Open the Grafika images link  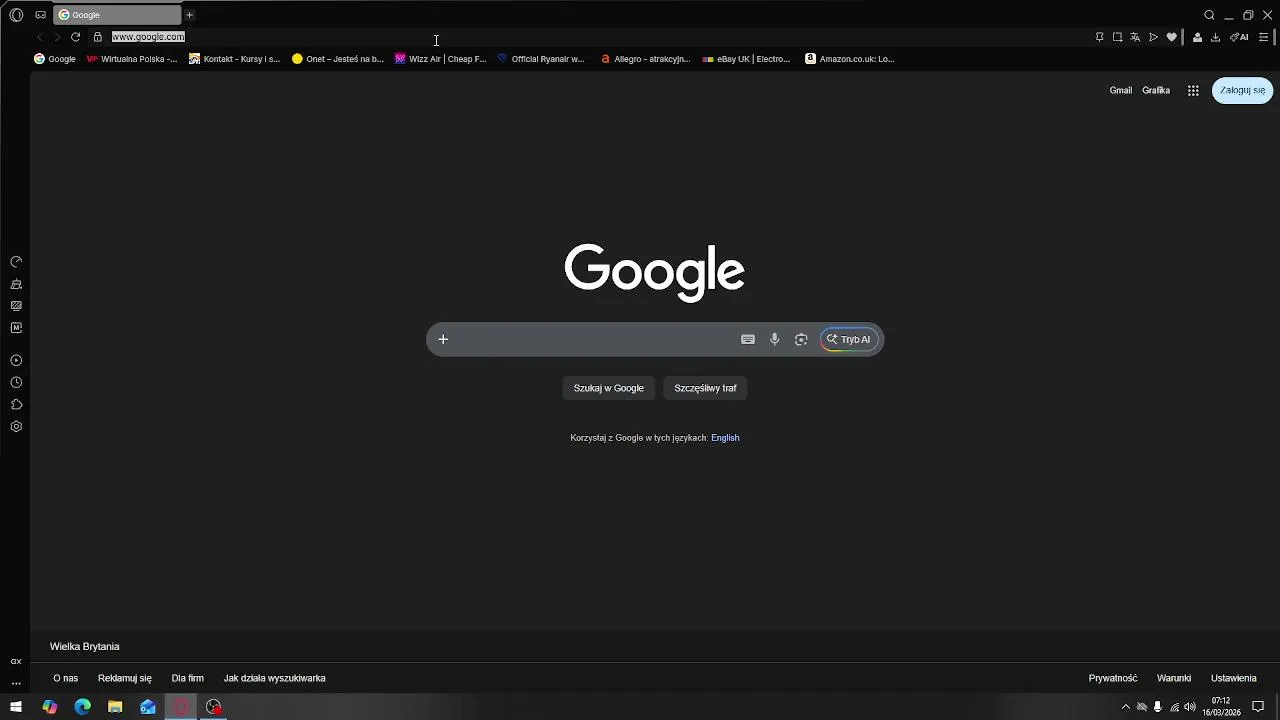(x=1156, y=90)
